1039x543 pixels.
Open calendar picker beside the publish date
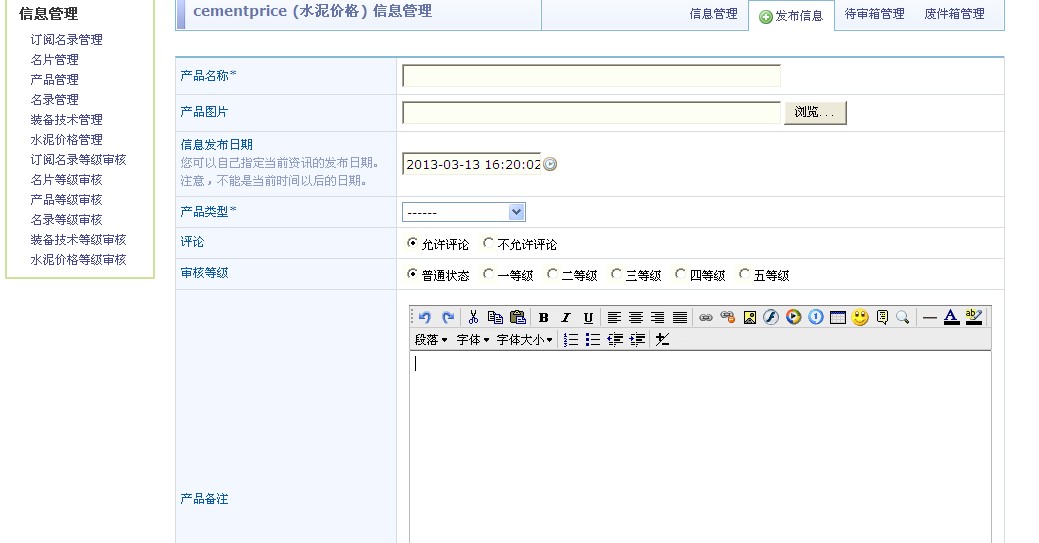click(550, 164)
